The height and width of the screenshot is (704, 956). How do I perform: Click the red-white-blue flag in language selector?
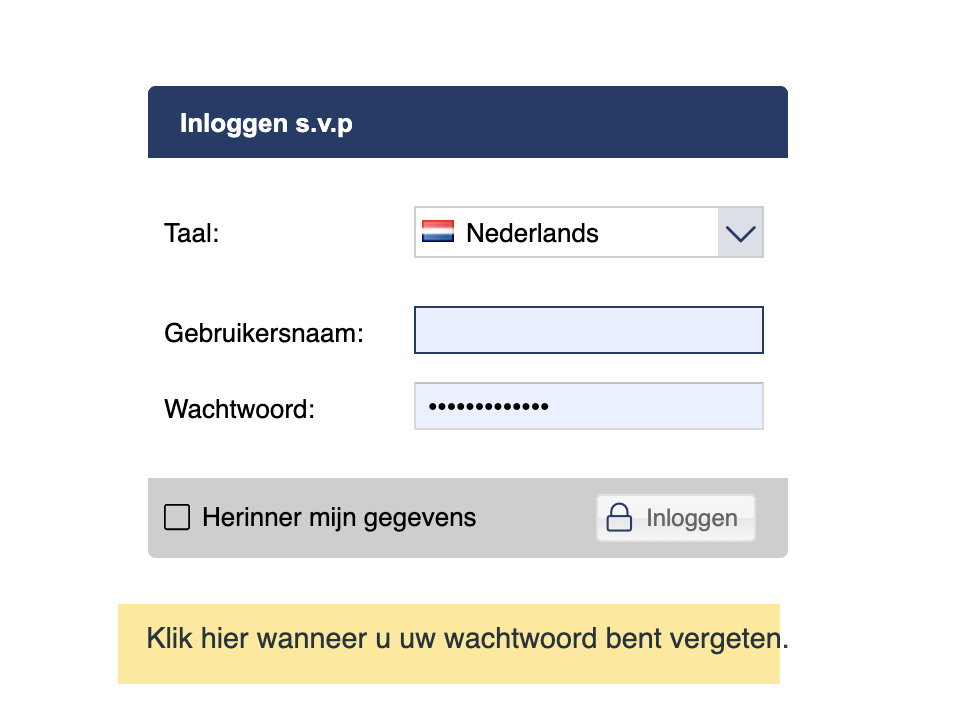437,231
